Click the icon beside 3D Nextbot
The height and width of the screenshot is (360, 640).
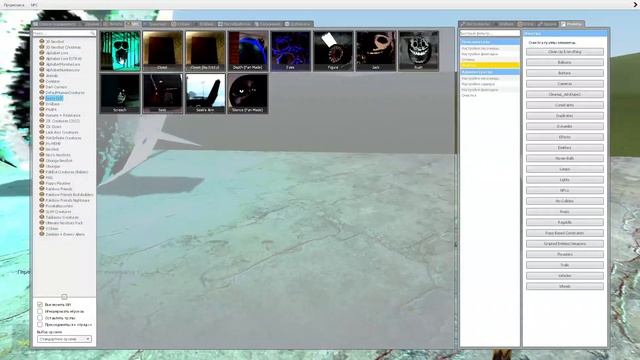[x=42, y=41]
